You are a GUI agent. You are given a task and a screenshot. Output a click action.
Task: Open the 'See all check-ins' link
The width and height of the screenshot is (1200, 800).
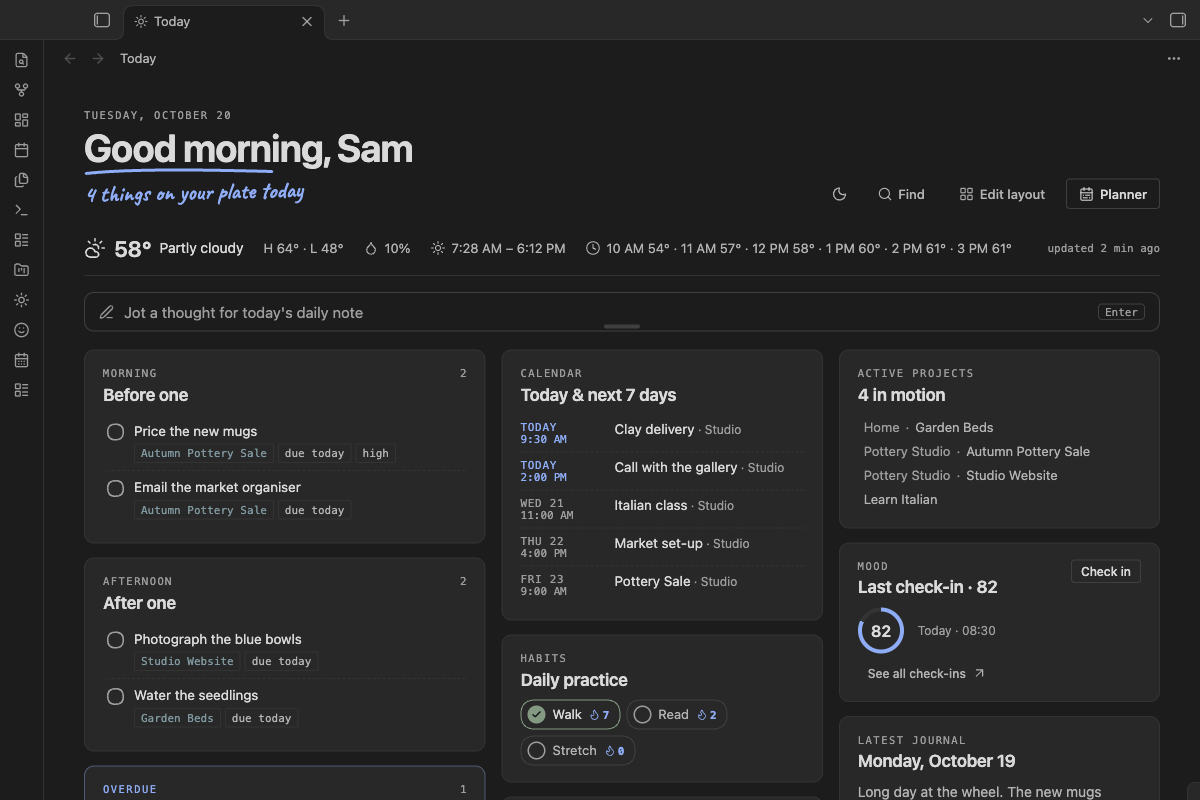click(x=926, y=673)
